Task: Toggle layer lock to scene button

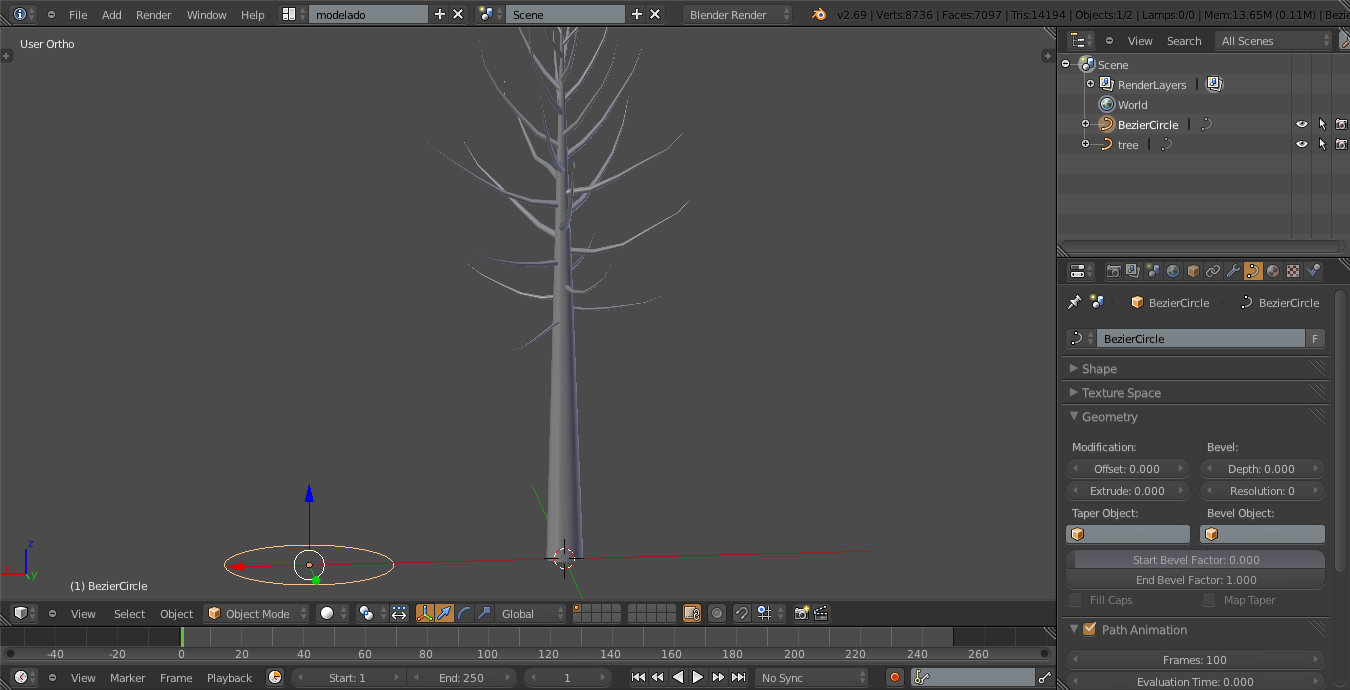Action: tap(692, 613)
